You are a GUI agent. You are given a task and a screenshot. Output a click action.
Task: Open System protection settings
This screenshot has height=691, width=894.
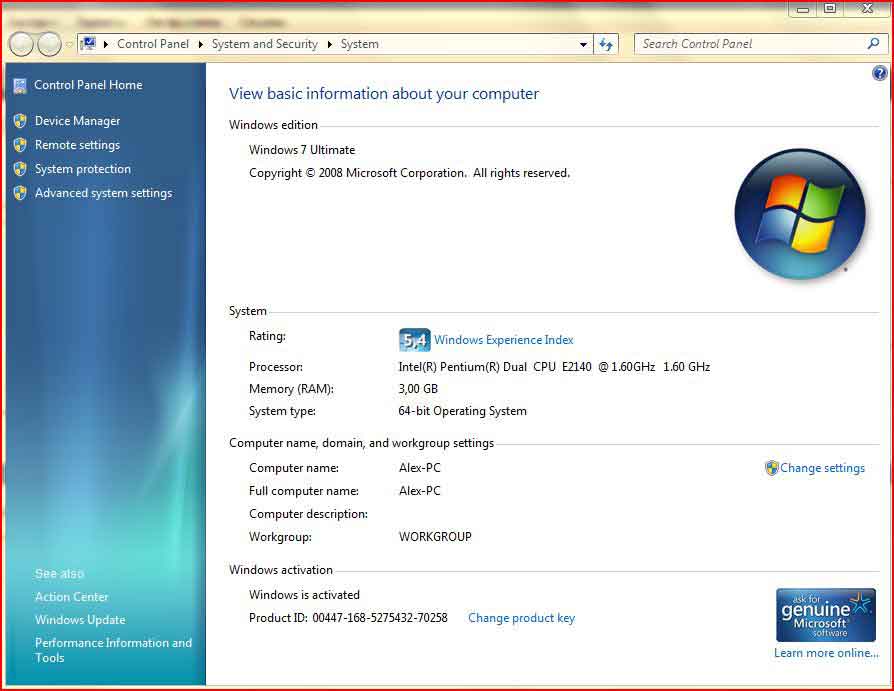coord(83,169)
